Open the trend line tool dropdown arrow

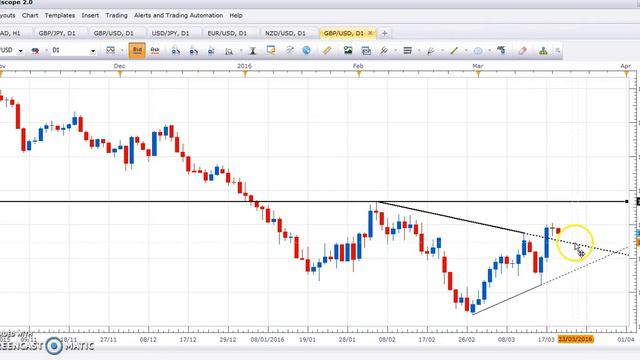coord(395,51)
